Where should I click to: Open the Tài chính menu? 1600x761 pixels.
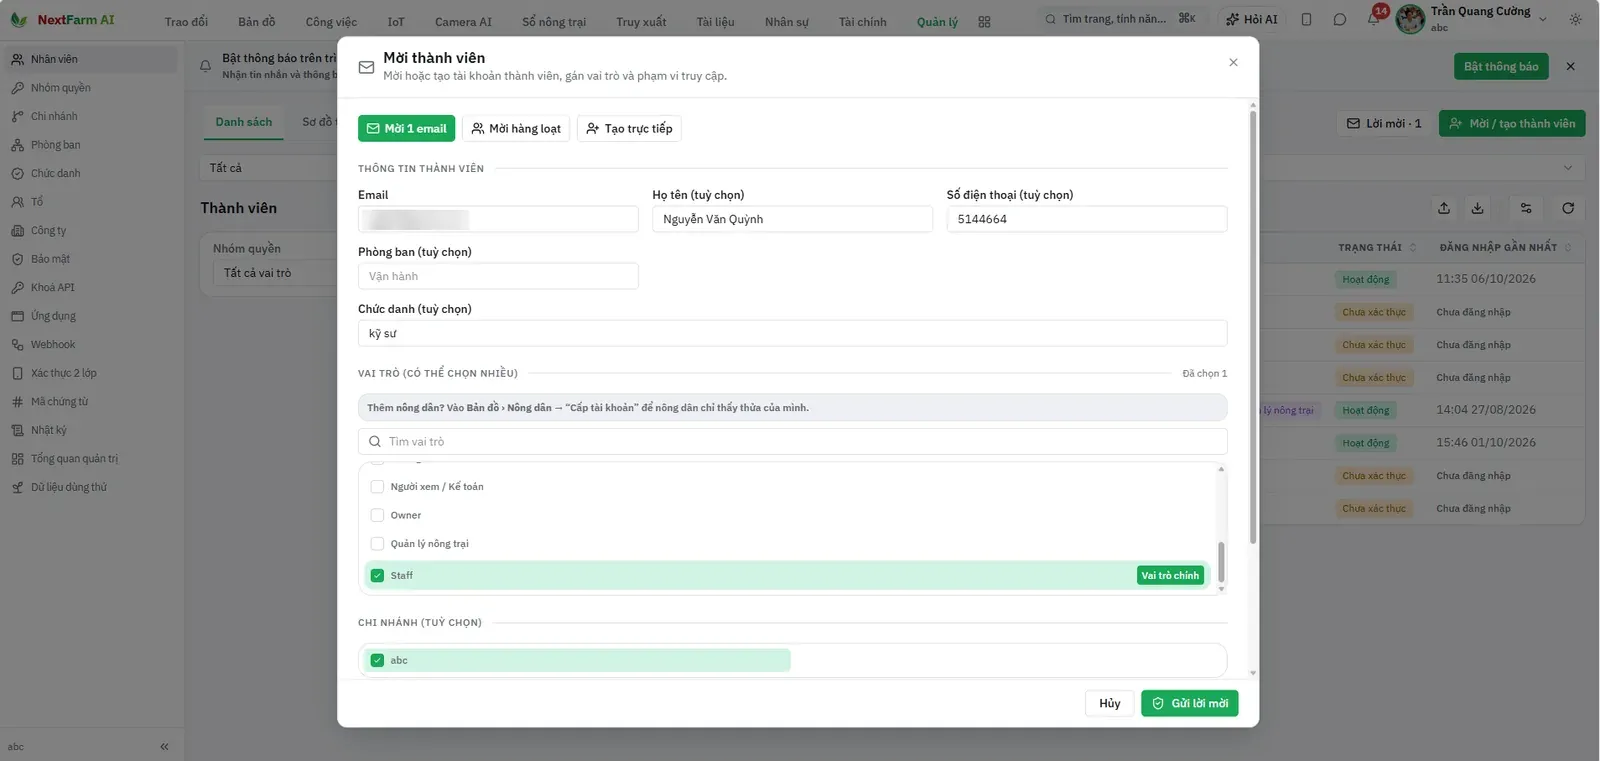coord(862,22)
